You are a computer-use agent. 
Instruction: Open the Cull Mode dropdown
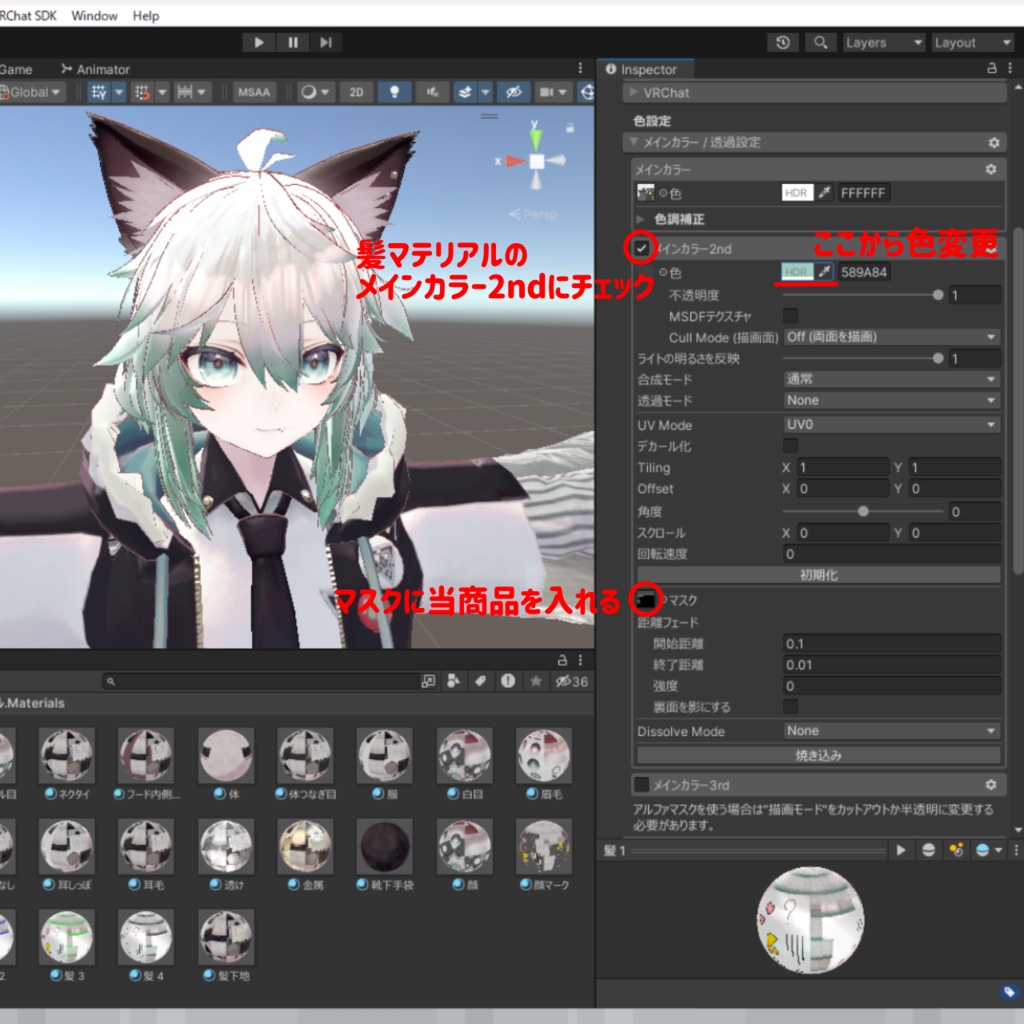890,337
